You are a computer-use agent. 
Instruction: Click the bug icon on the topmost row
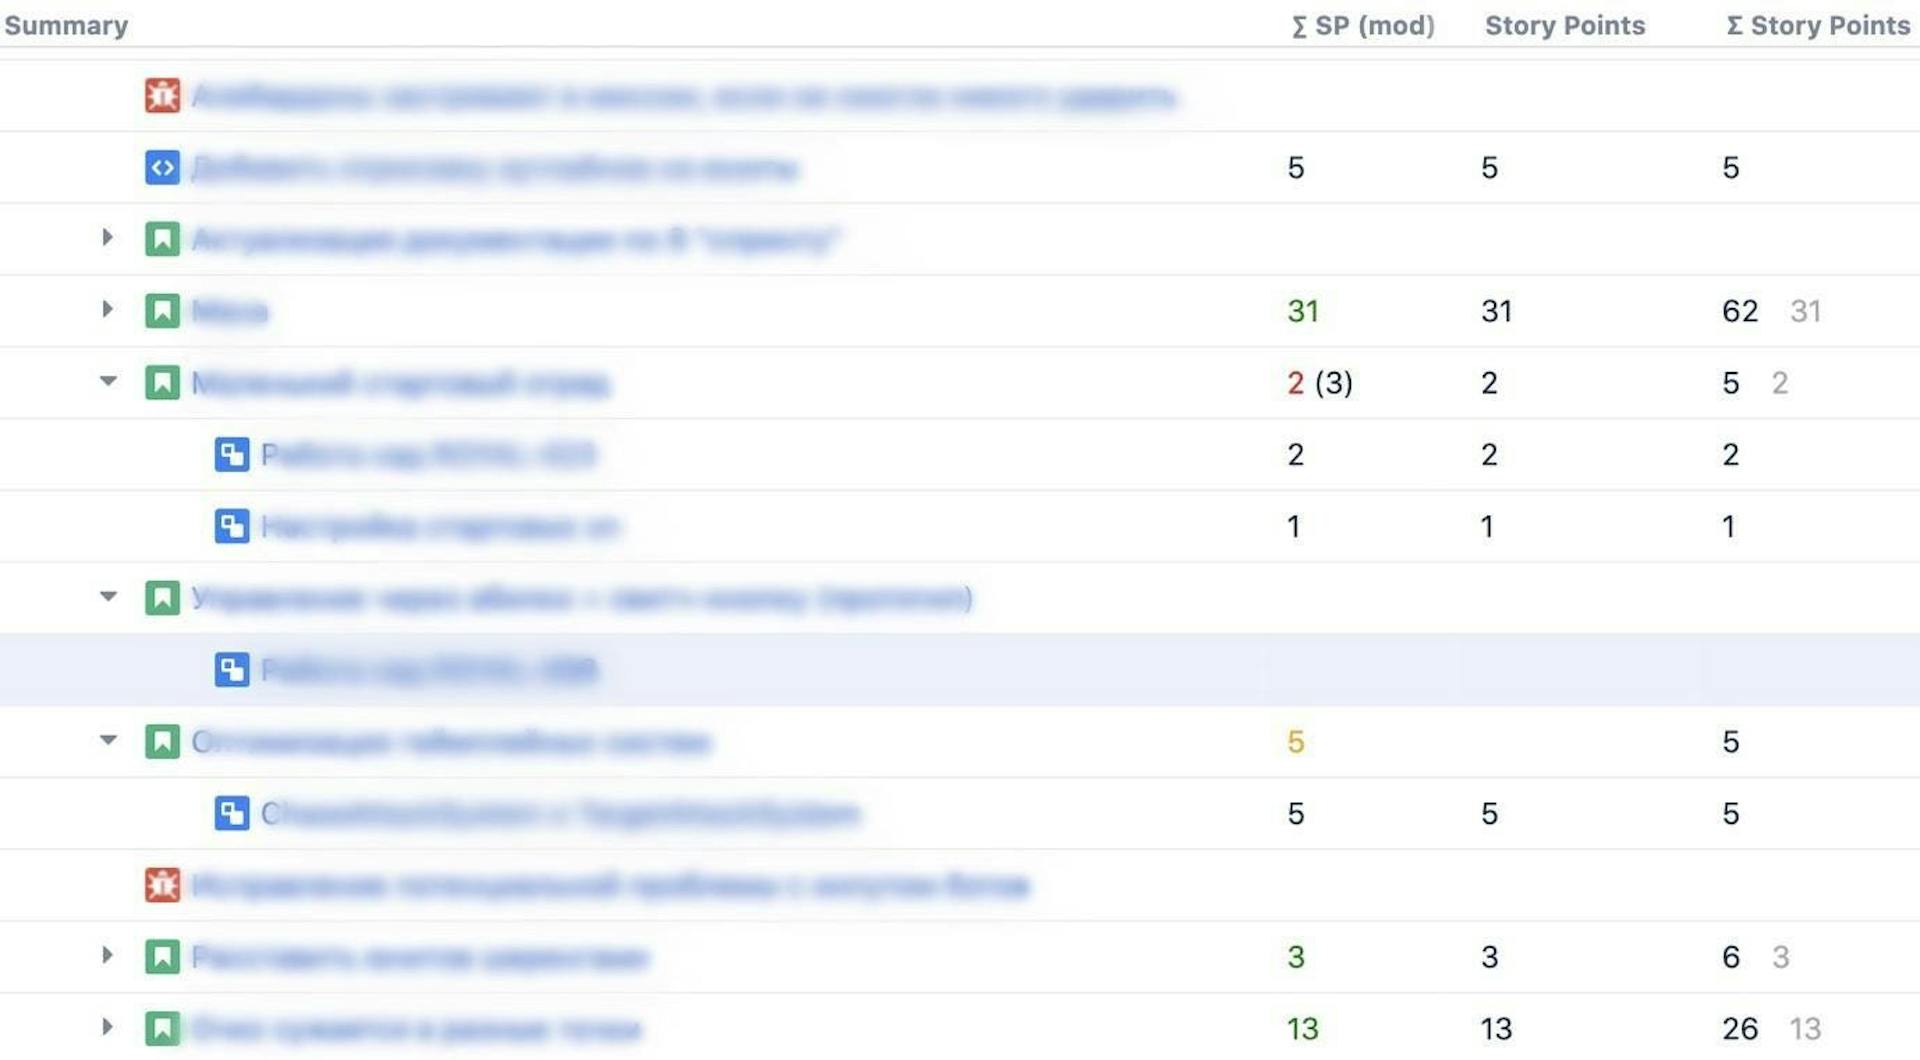pos(161,95)
